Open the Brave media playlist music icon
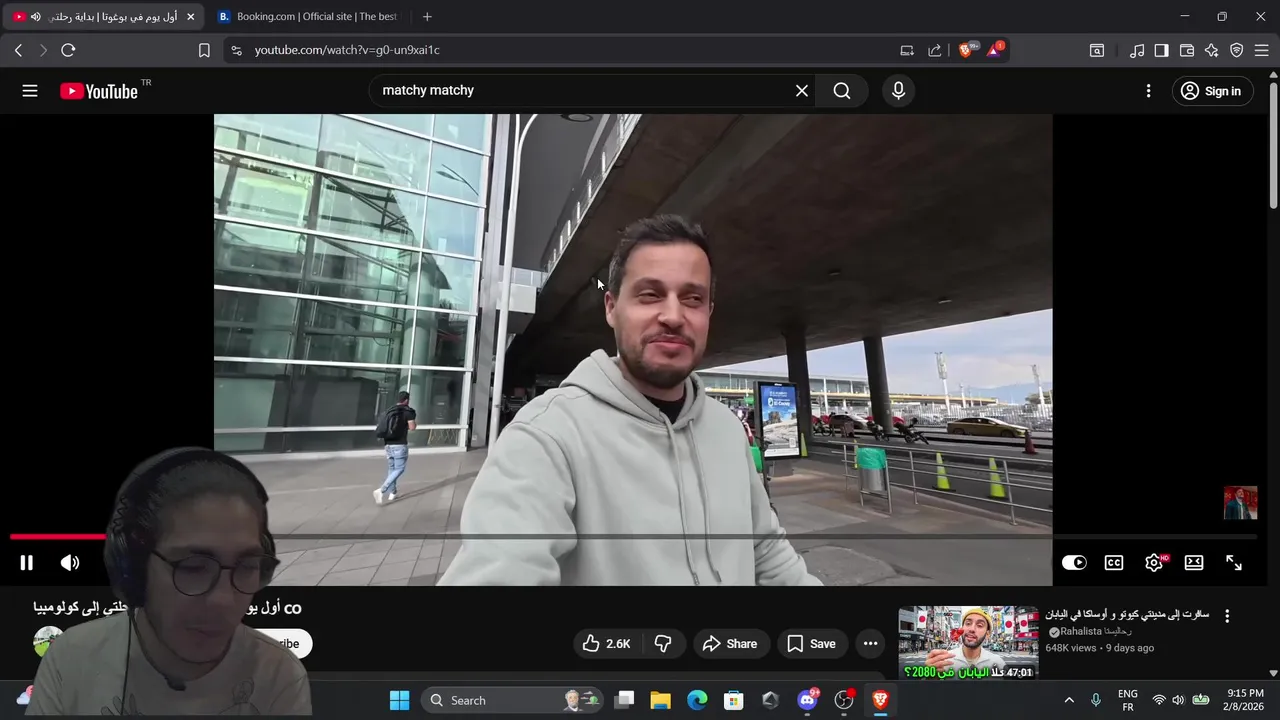The image size is (1280, 720). pyautogui.click(x=1137, y=50)
